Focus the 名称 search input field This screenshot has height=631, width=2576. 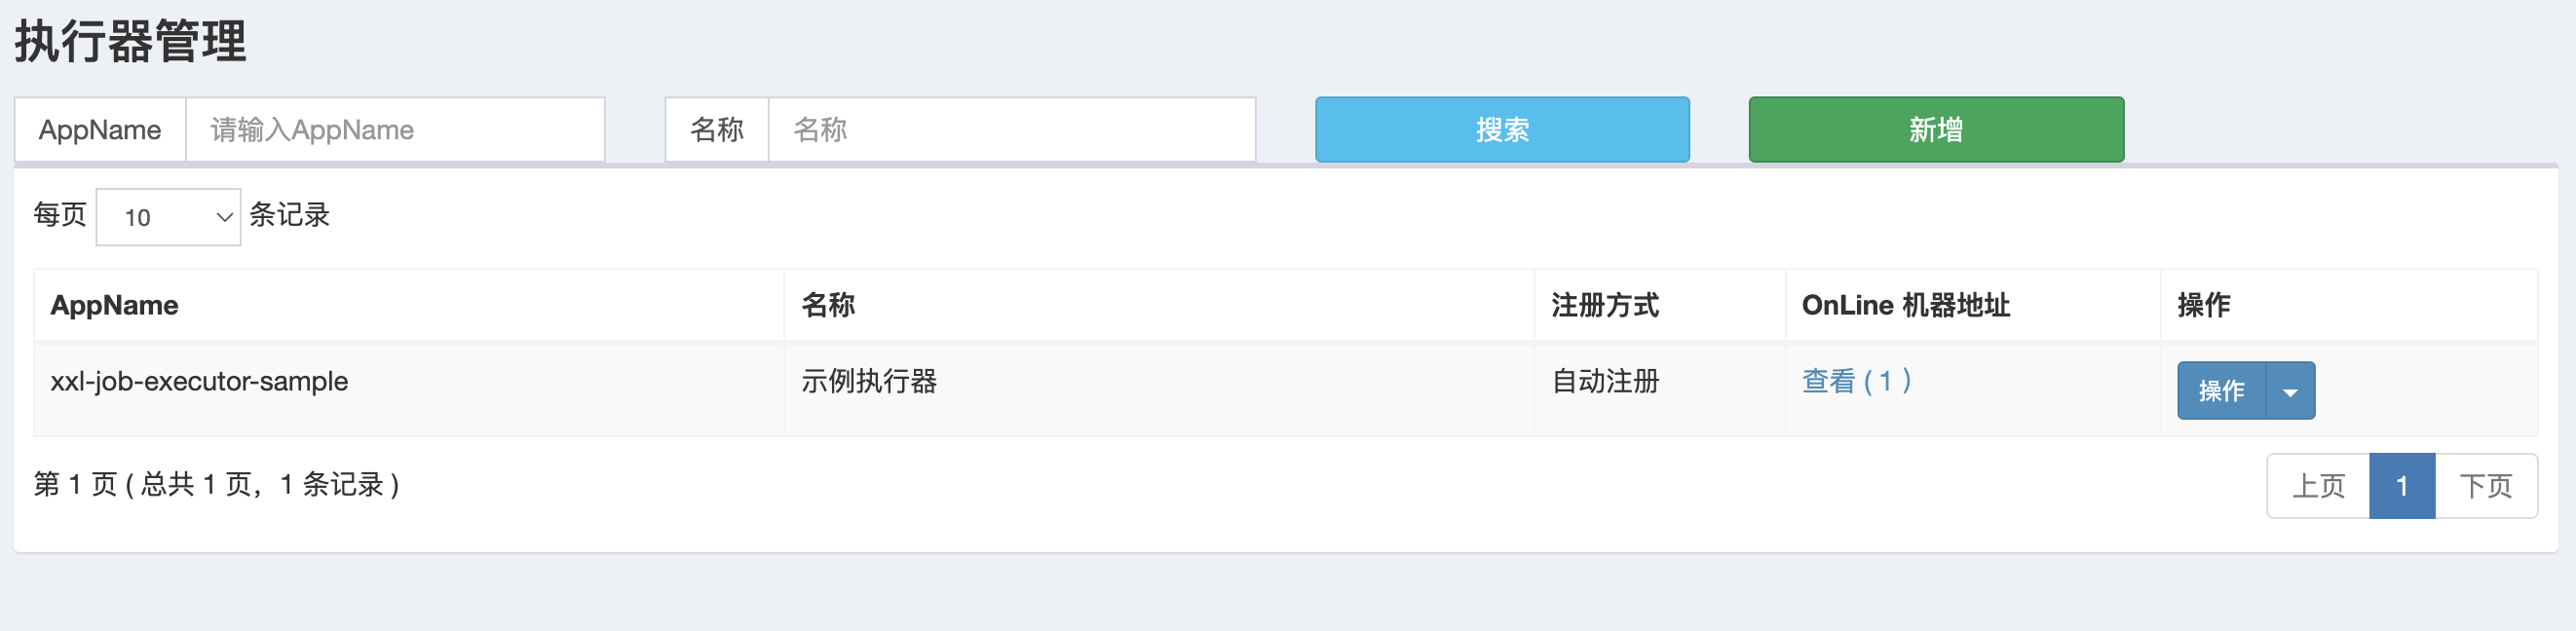[x=1011, y=130]
